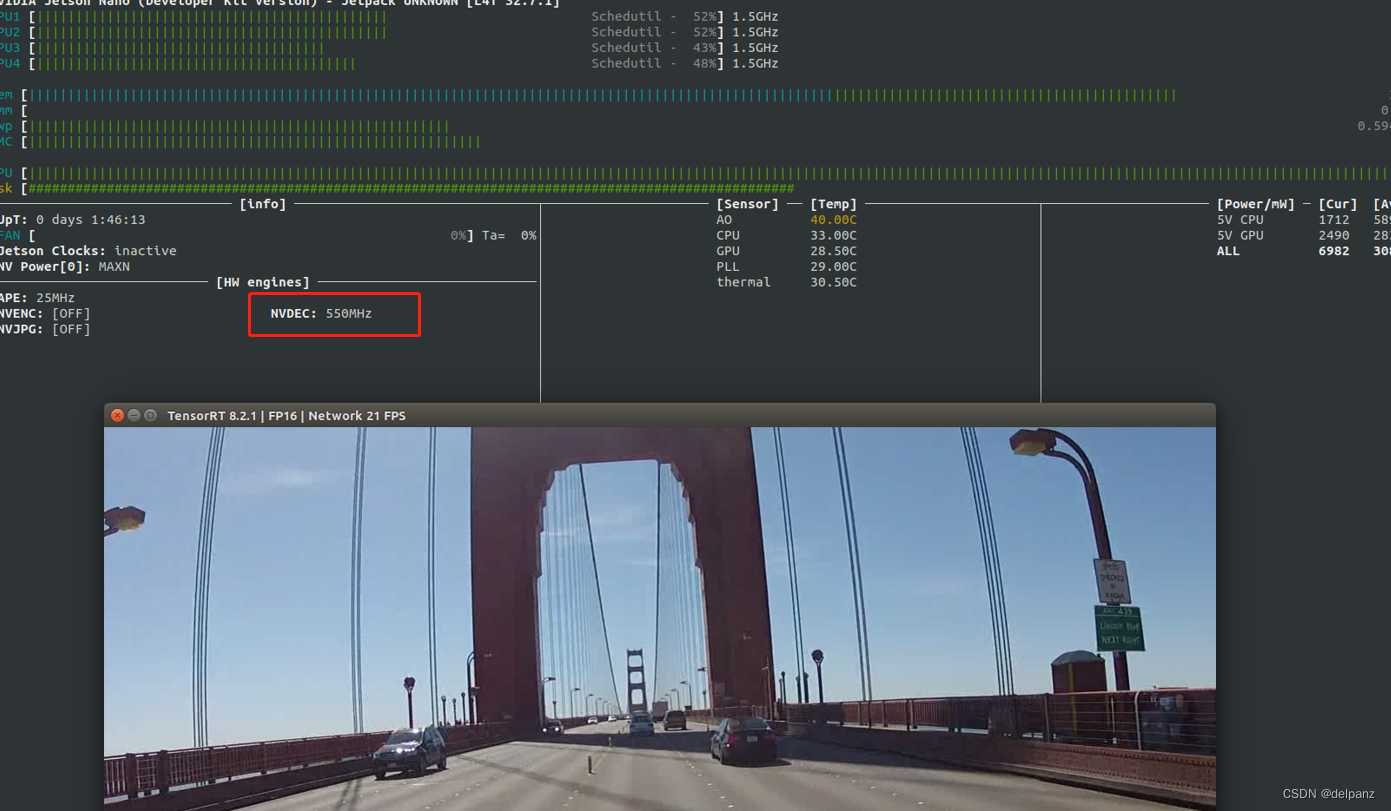The image size is (1391, 811).
Task: Minimize the TensorRT window
Action: [x=134, y=415]
